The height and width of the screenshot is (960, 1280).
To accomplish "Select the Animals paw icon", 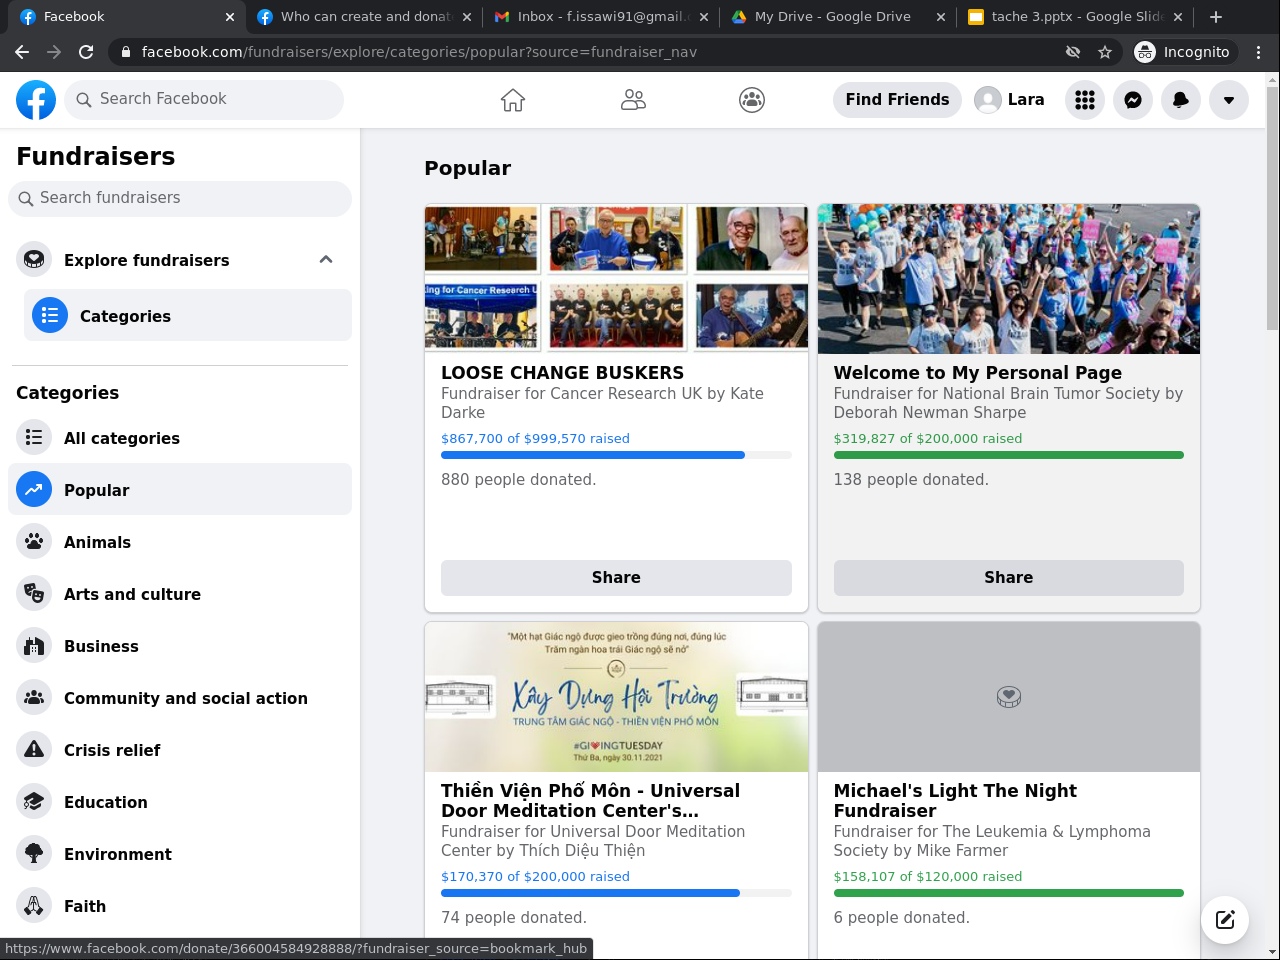I will pos(34,542).
